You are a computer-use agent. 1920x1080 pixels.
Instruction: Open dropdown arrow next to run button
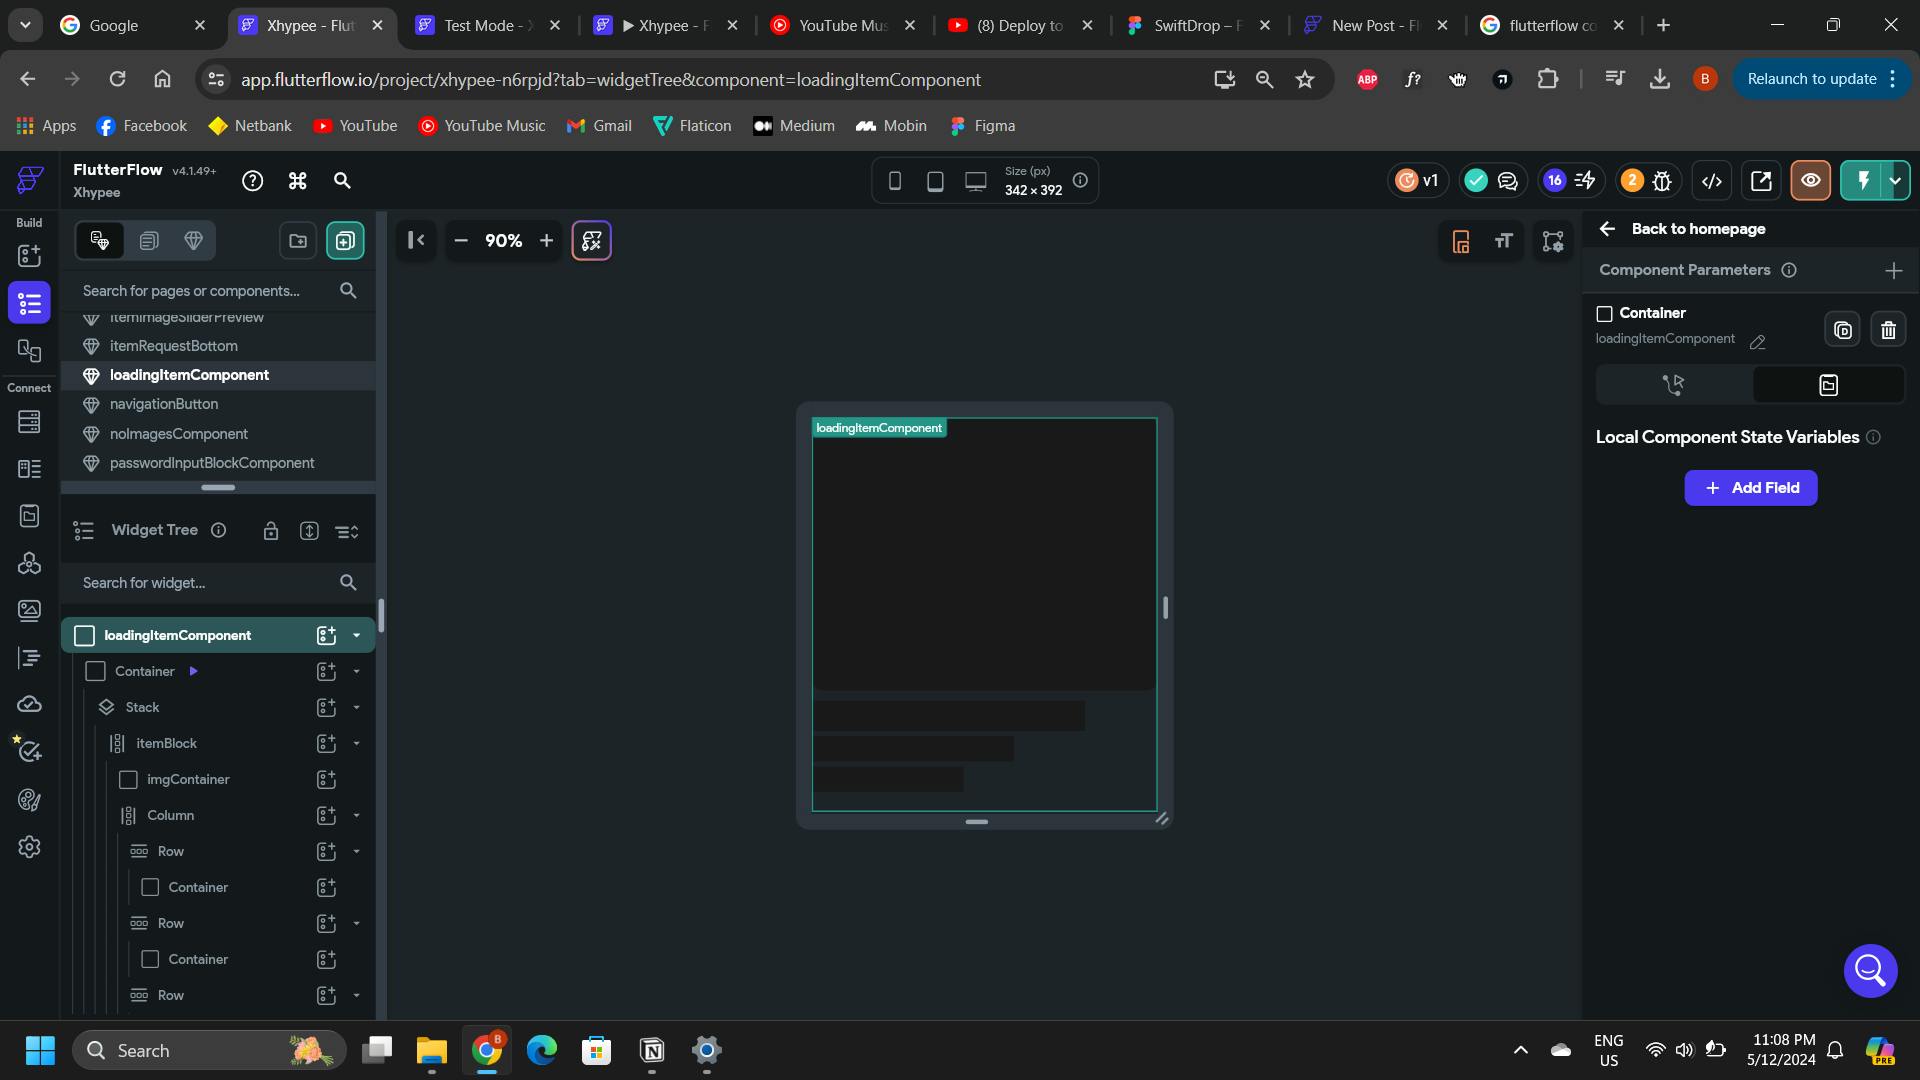[1895, 181]
